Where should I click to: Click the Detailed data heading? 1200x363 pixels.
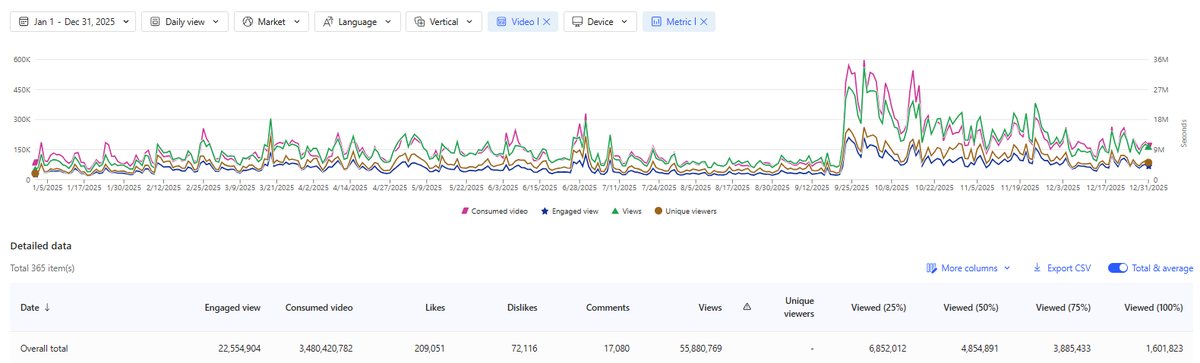pyautogui.click(x=40, y=245)
